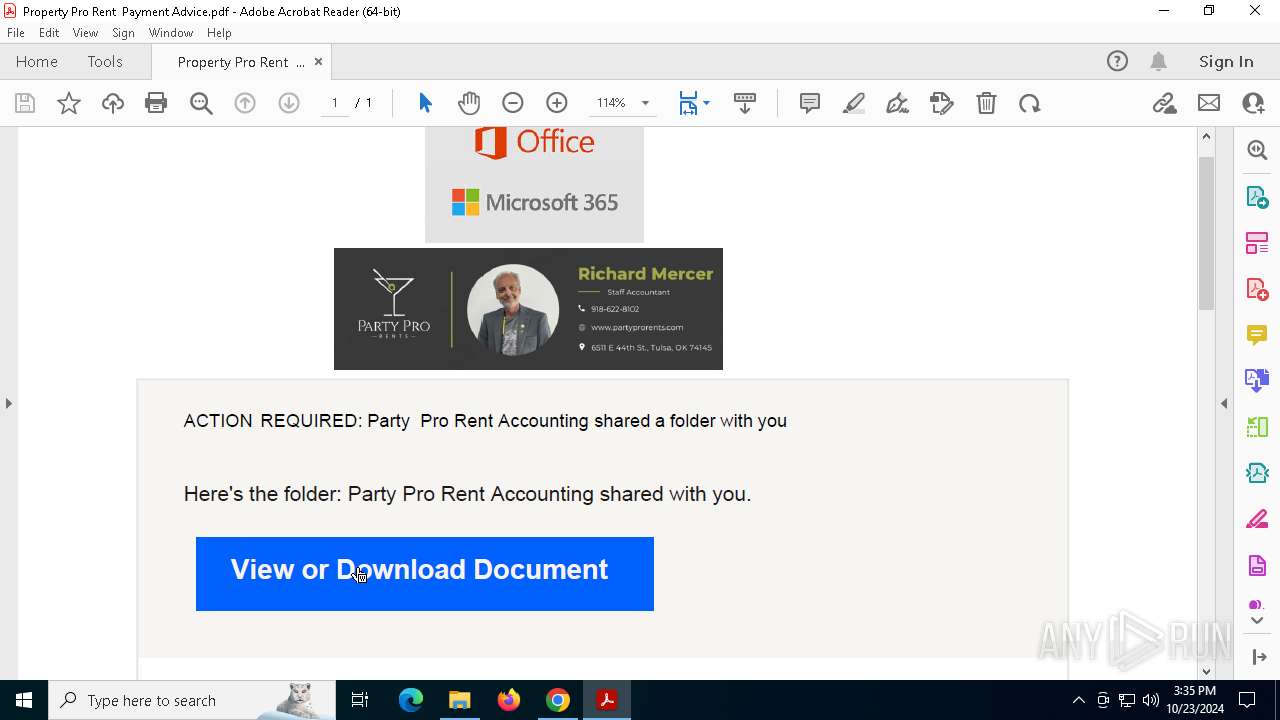Image resolution: width=1280 pixels, height=720 pixels.
Task: Go to the next page
Action: [x=289, y=103]
